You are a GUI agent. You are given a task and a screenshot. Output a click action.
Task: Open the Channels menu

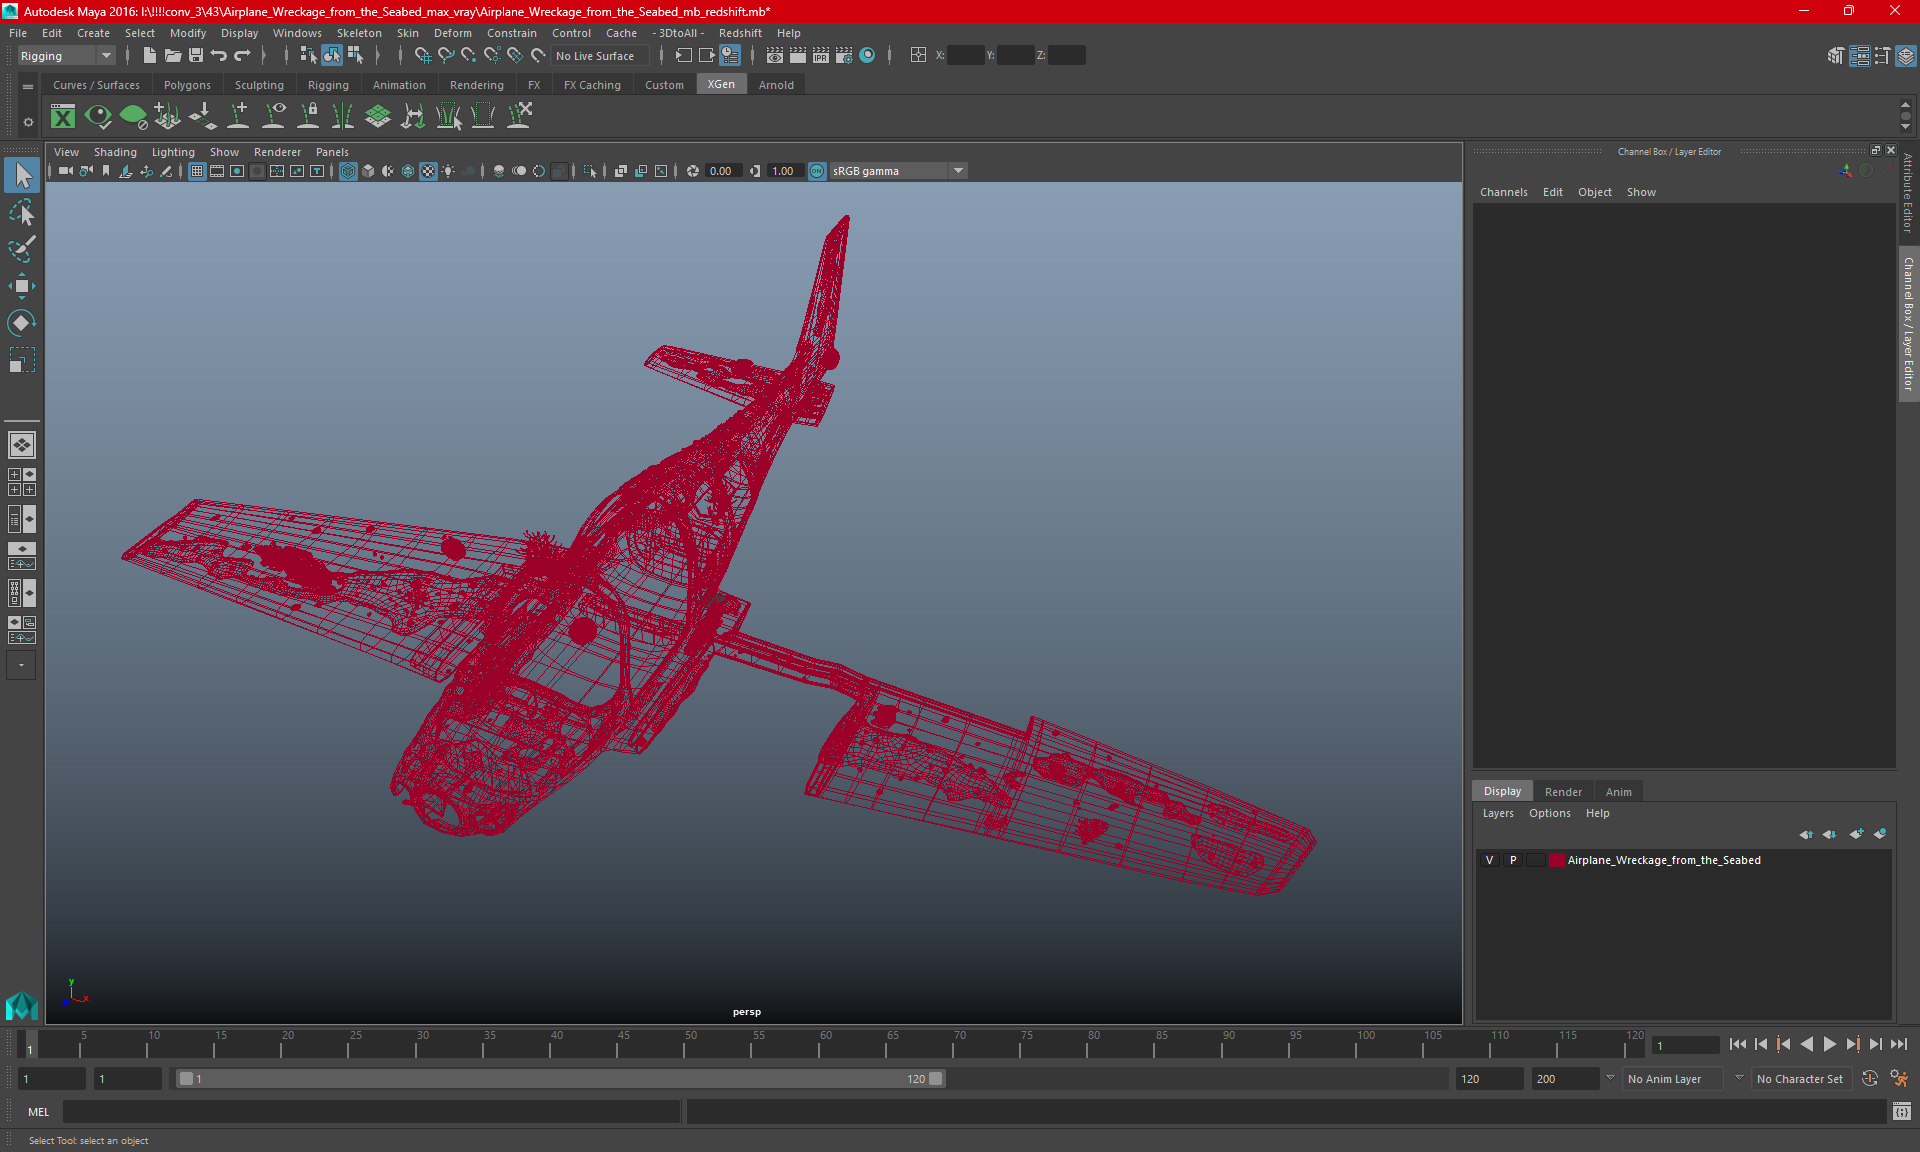1503,192
